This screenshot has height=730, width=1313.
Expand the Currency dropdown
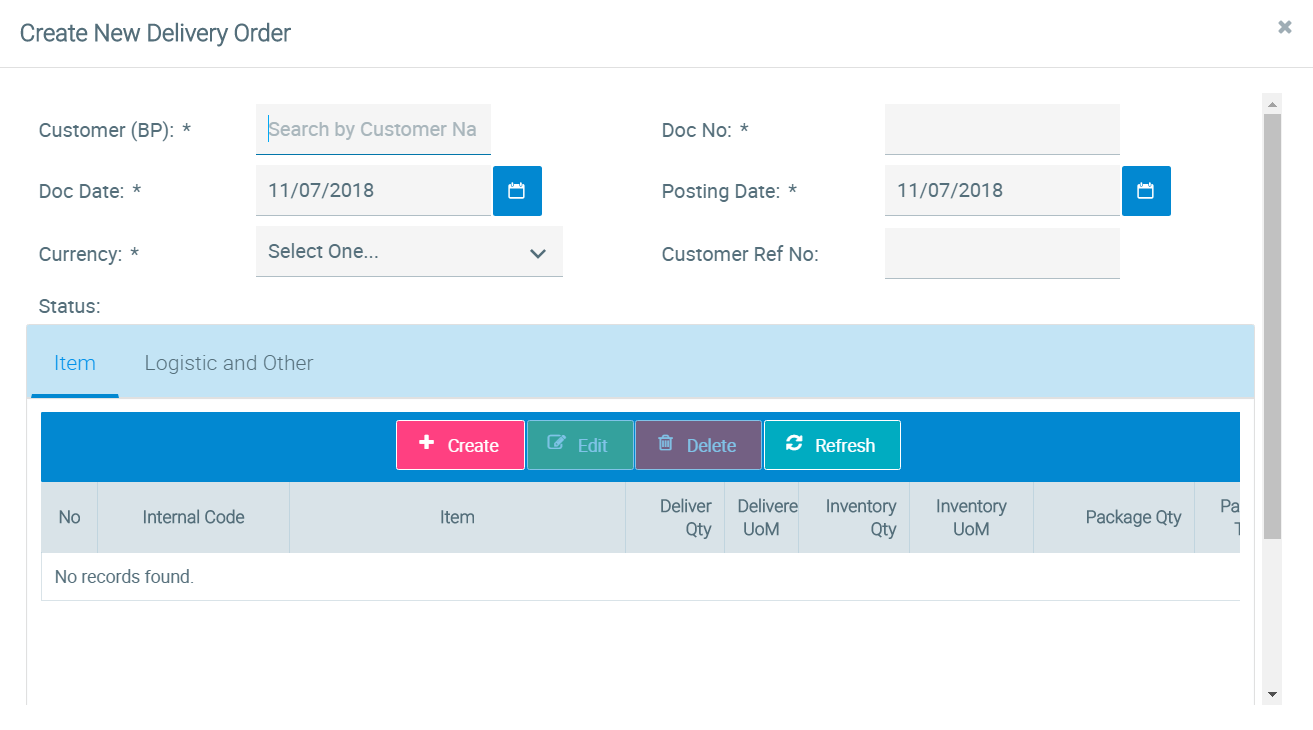(x=409, y=252)
